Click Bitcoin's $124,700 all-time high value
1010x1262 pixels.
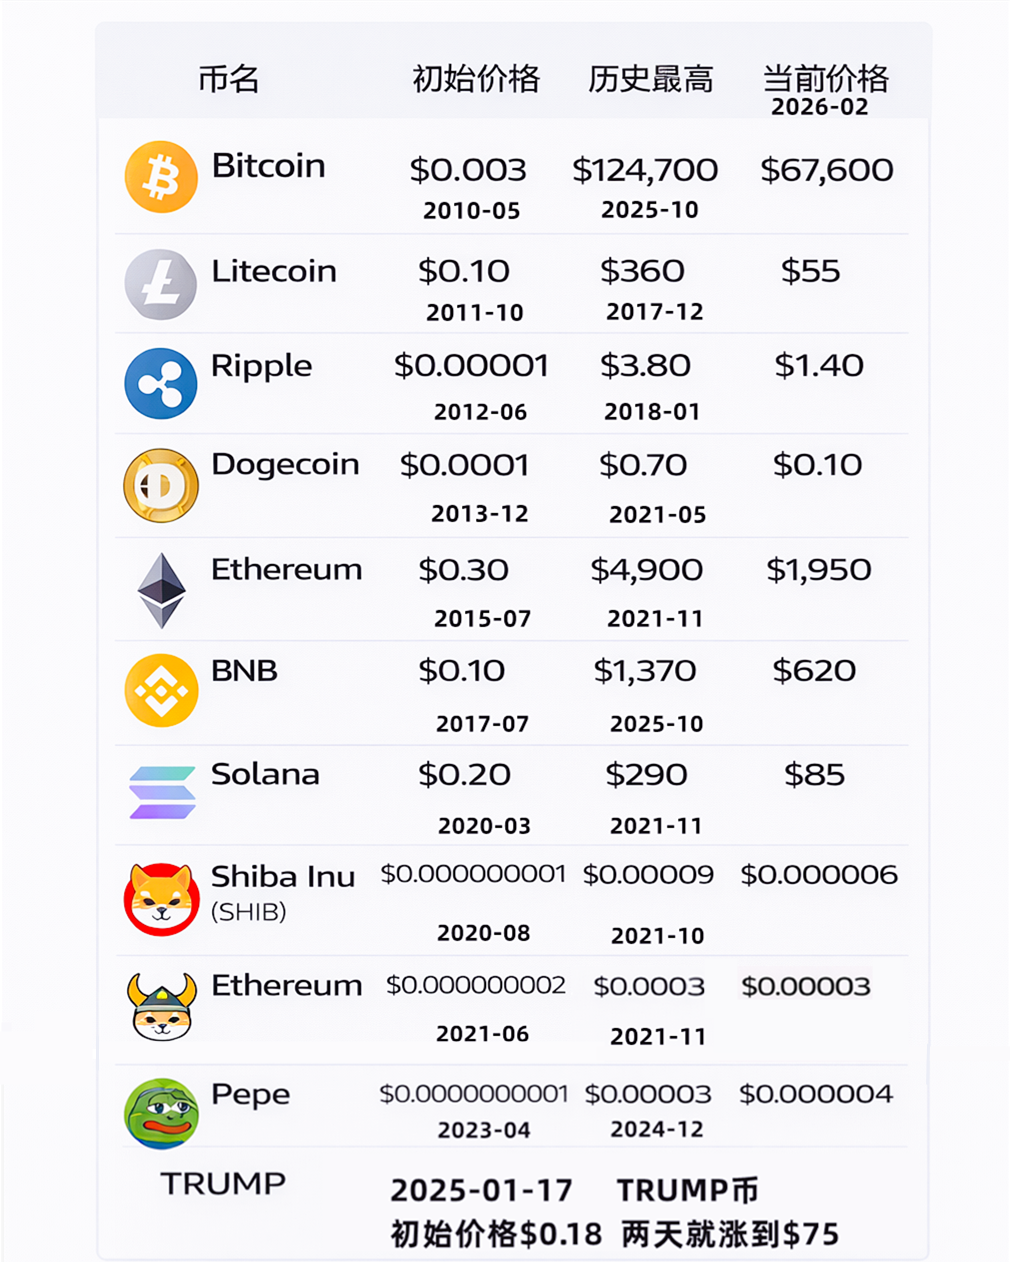645,170
